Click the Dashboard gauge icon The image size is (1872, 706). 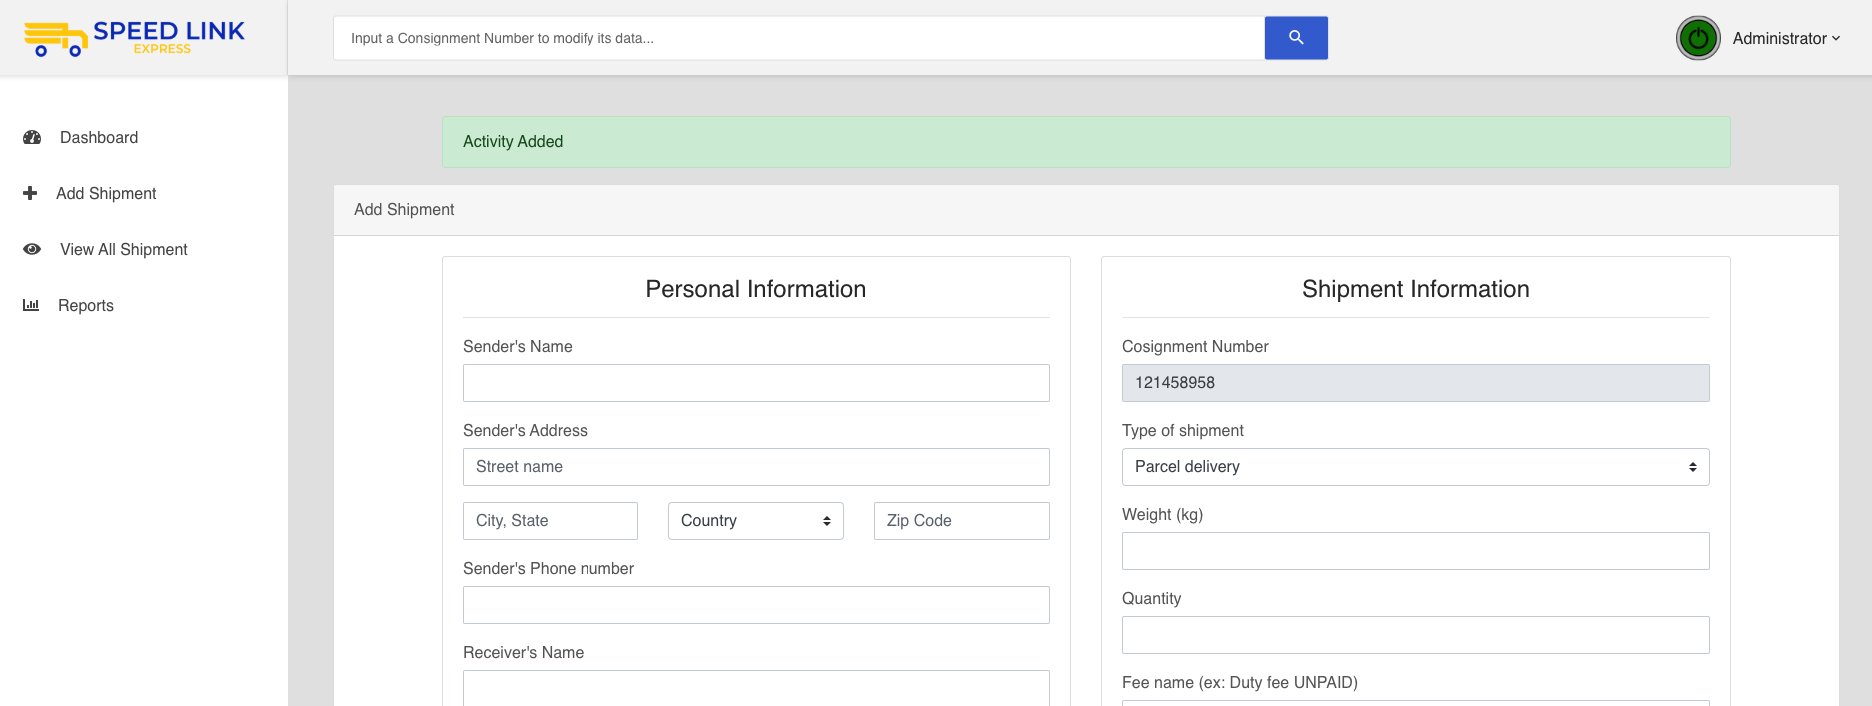click(x=32, y=138)
